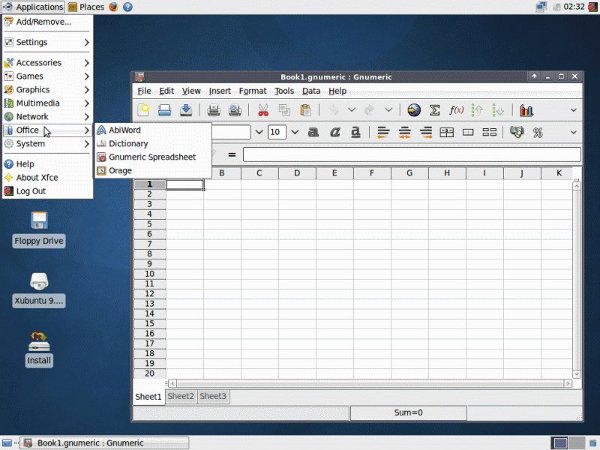This screenshot has height=450, width=600.
Task: Apply currency number format icon
Action: coord(517,132)
